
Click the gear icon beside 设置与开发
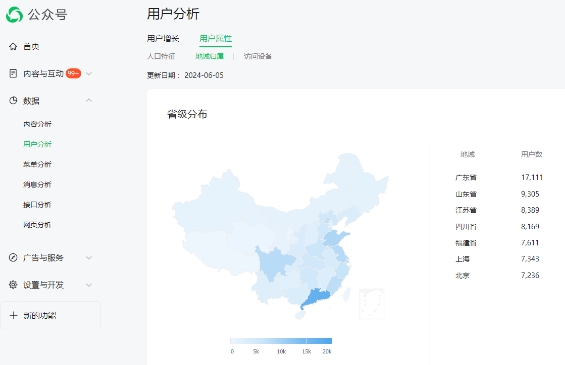13,285
